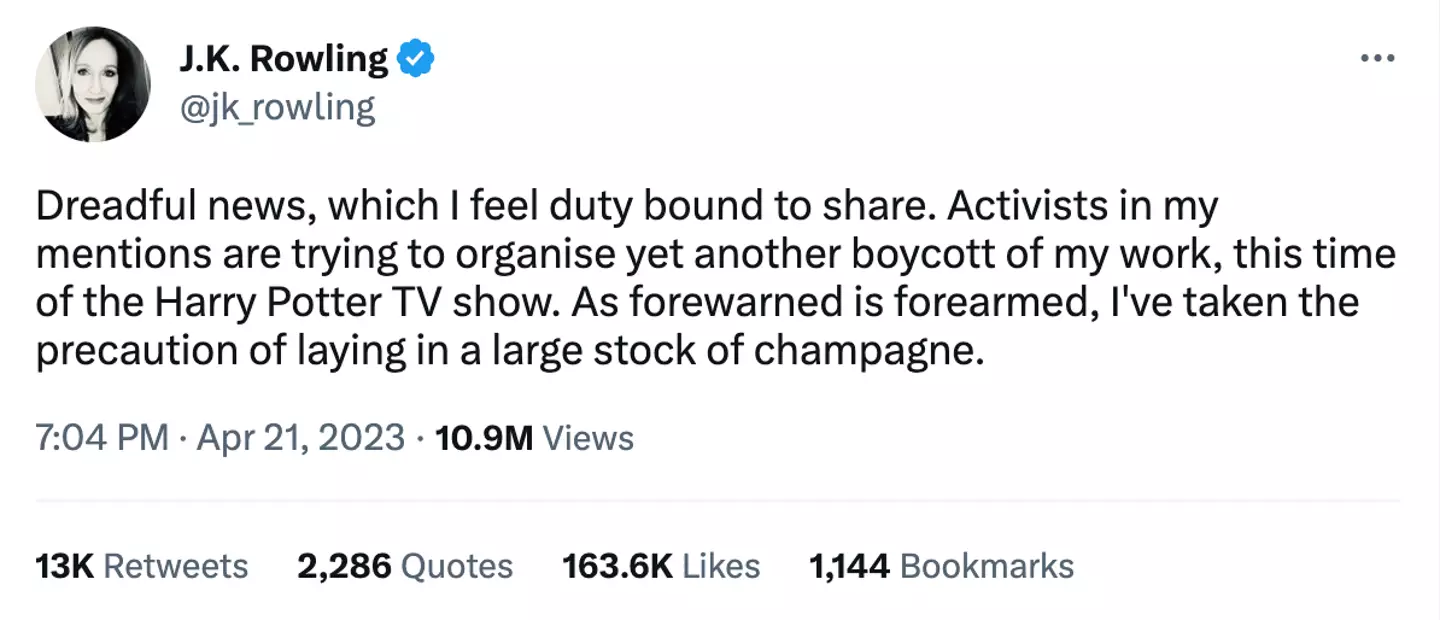
Task: Click the Apr 21, 2023 date
Action: click(300, 438)
